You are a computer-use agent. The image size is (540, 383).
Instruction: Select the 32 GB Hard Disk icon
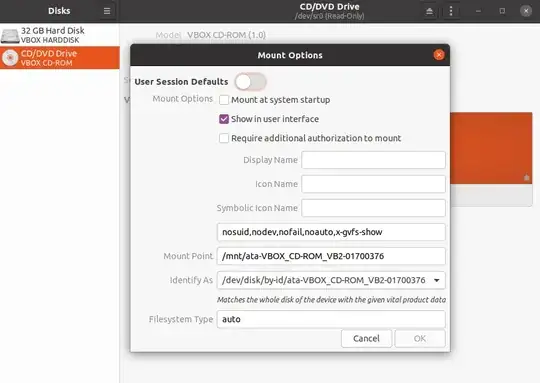[x=10, y=36]
